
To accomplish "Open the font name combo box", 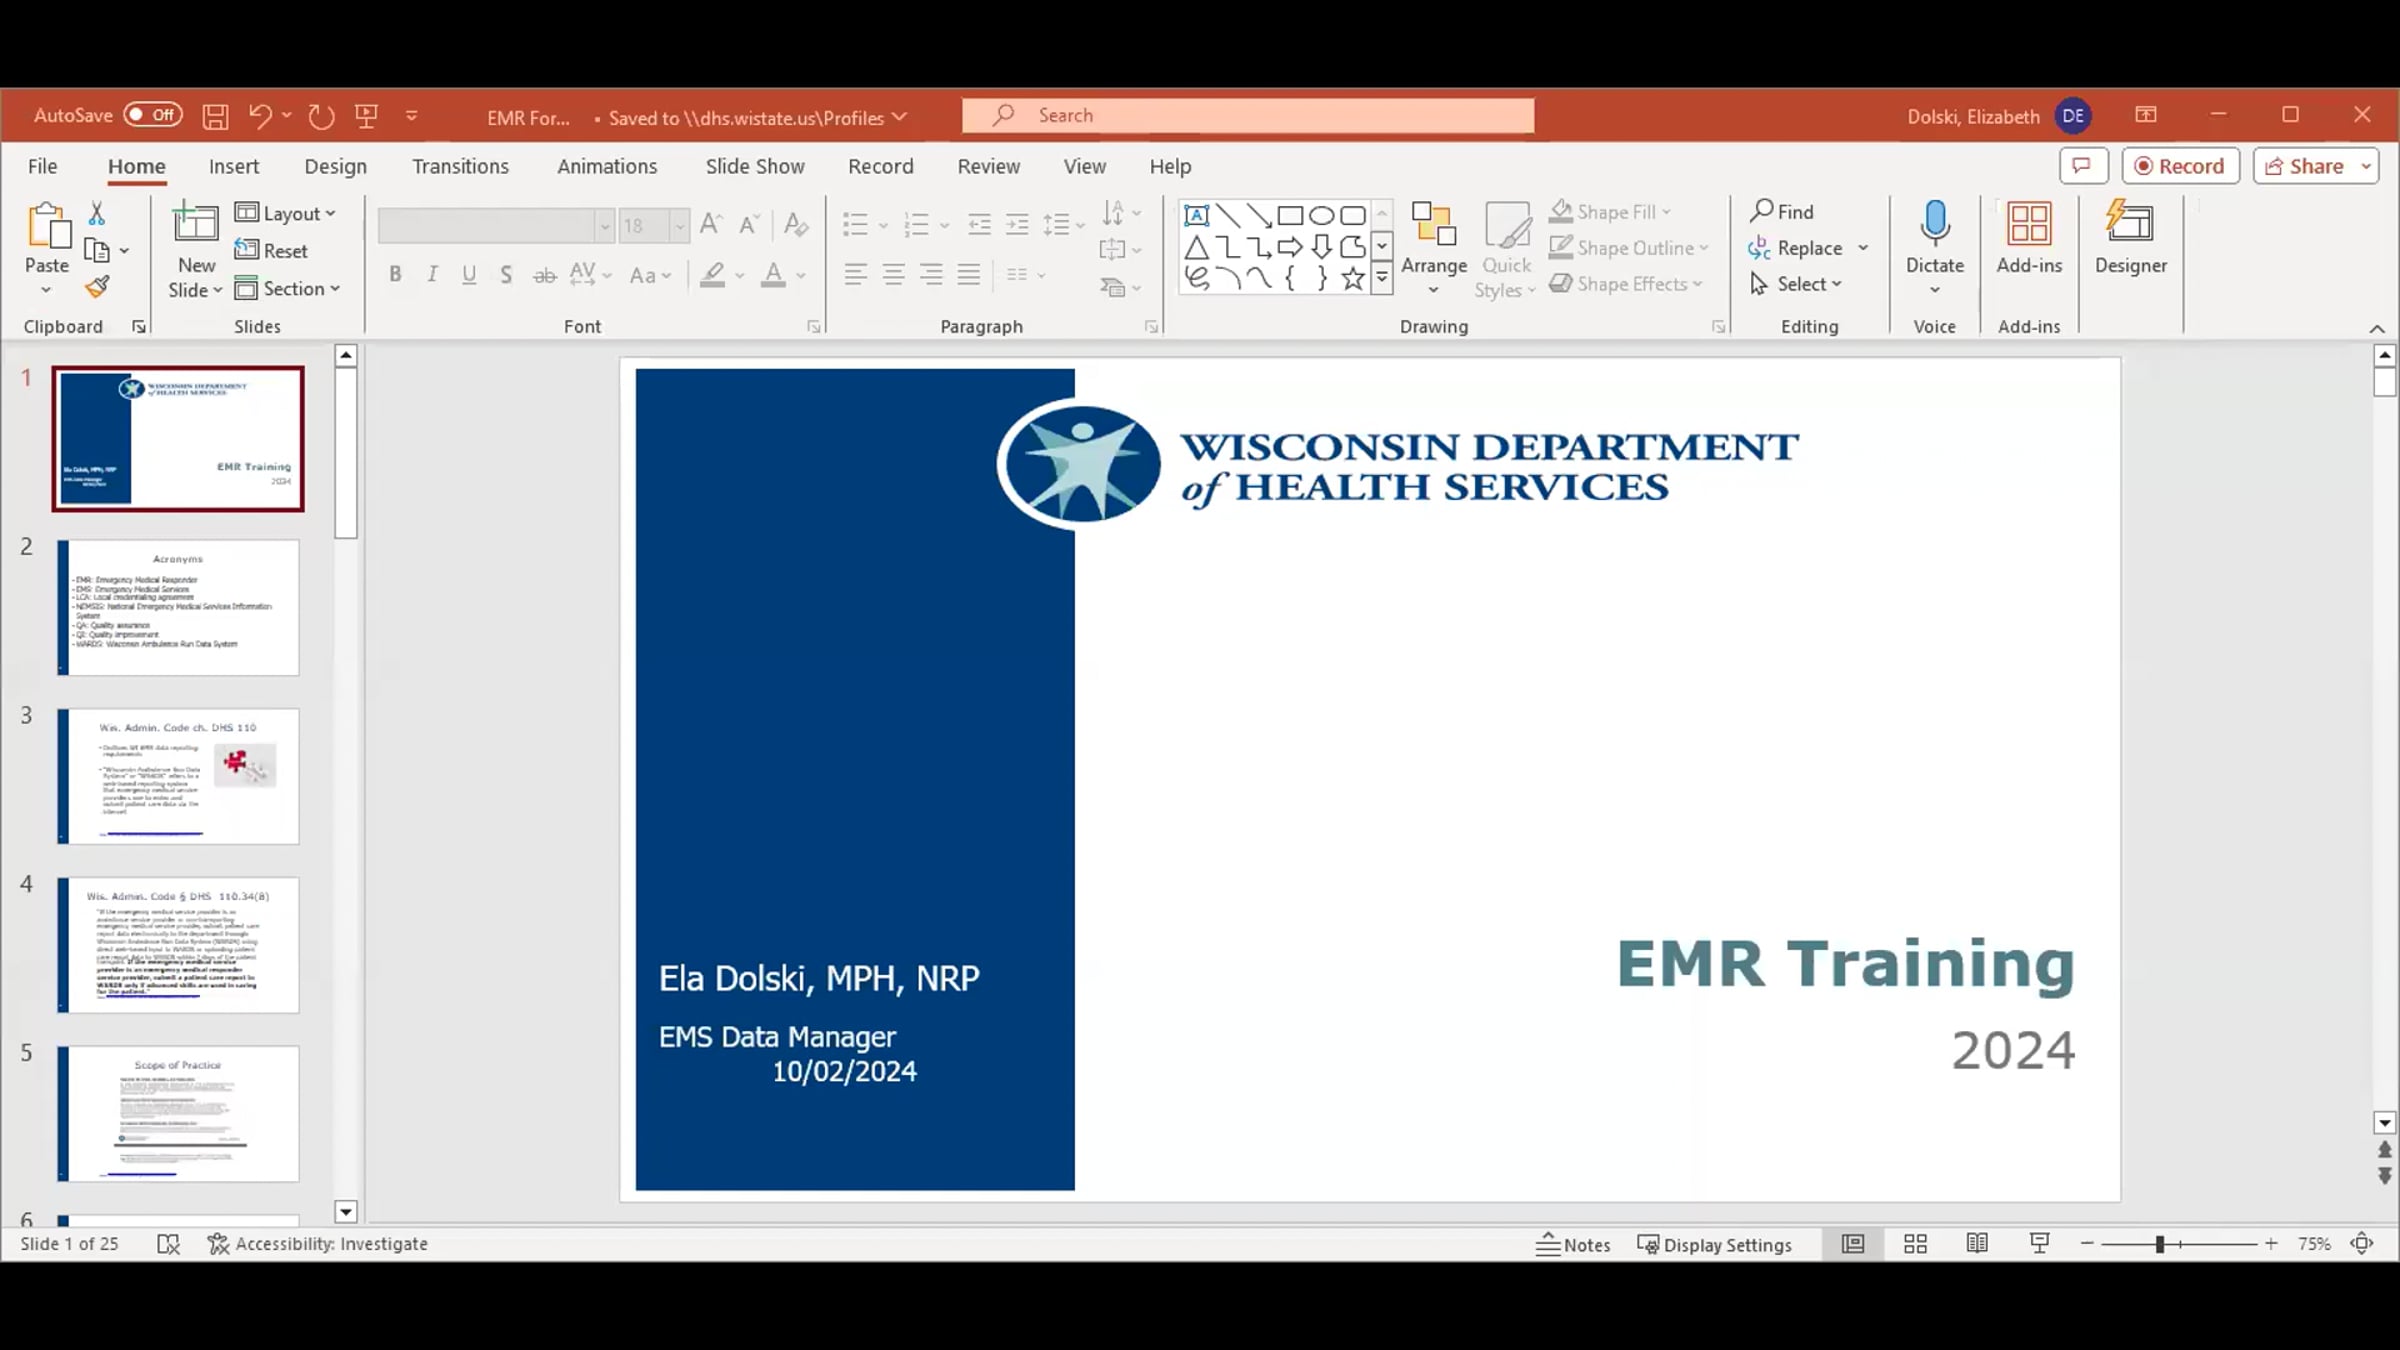I will (496, 225).
